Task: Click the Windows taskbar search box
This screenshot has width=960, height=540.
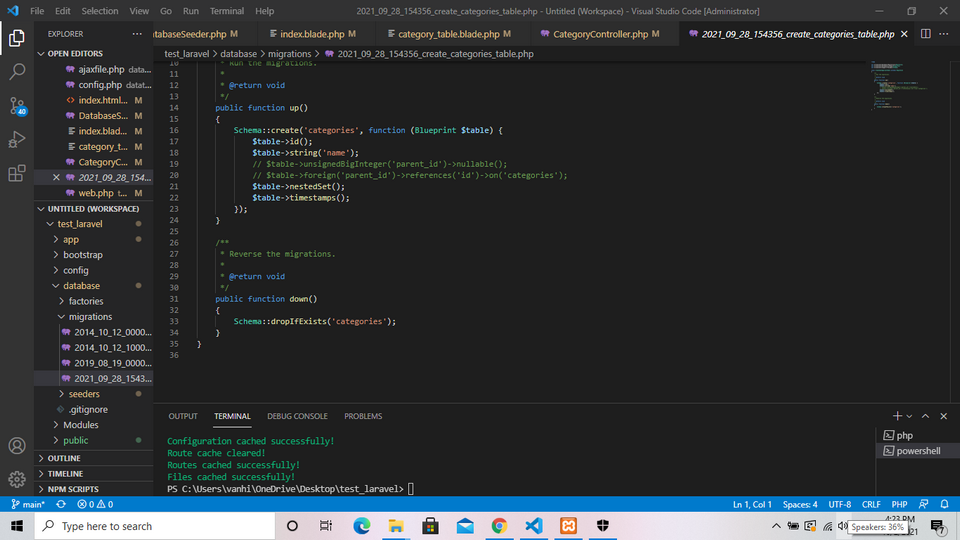Action: click(x=107, y=526)
